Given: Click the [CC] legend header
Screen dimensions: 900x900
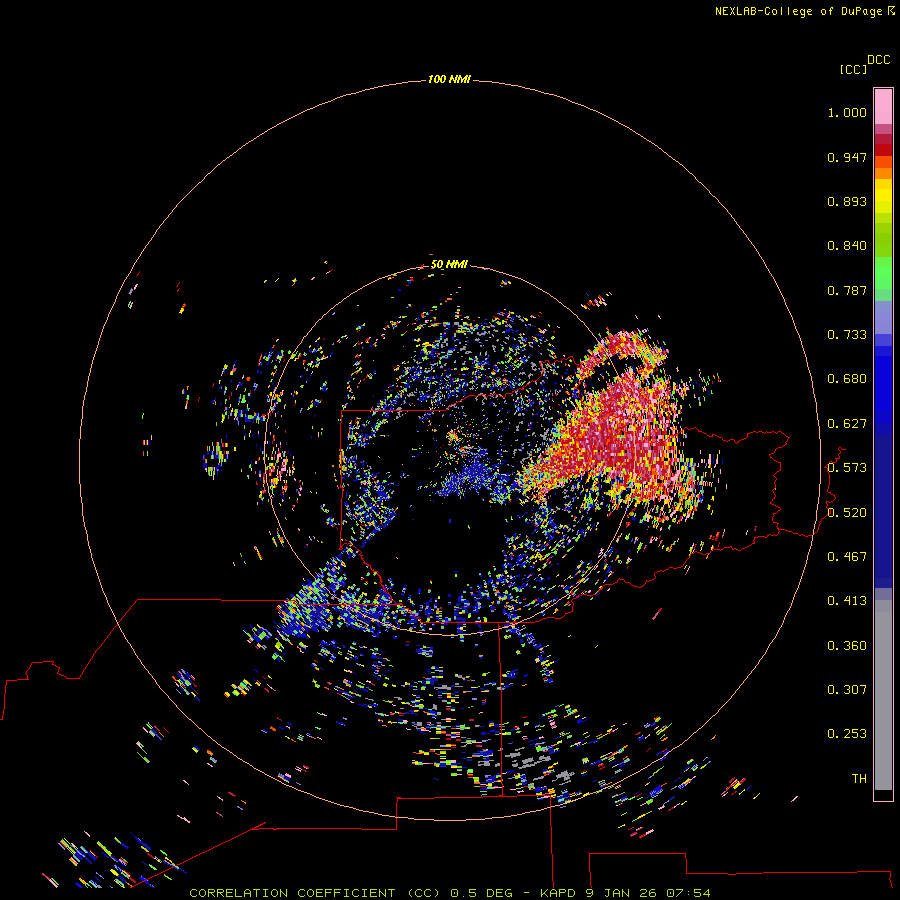Looking at the screenshot, I should (853, 69).
